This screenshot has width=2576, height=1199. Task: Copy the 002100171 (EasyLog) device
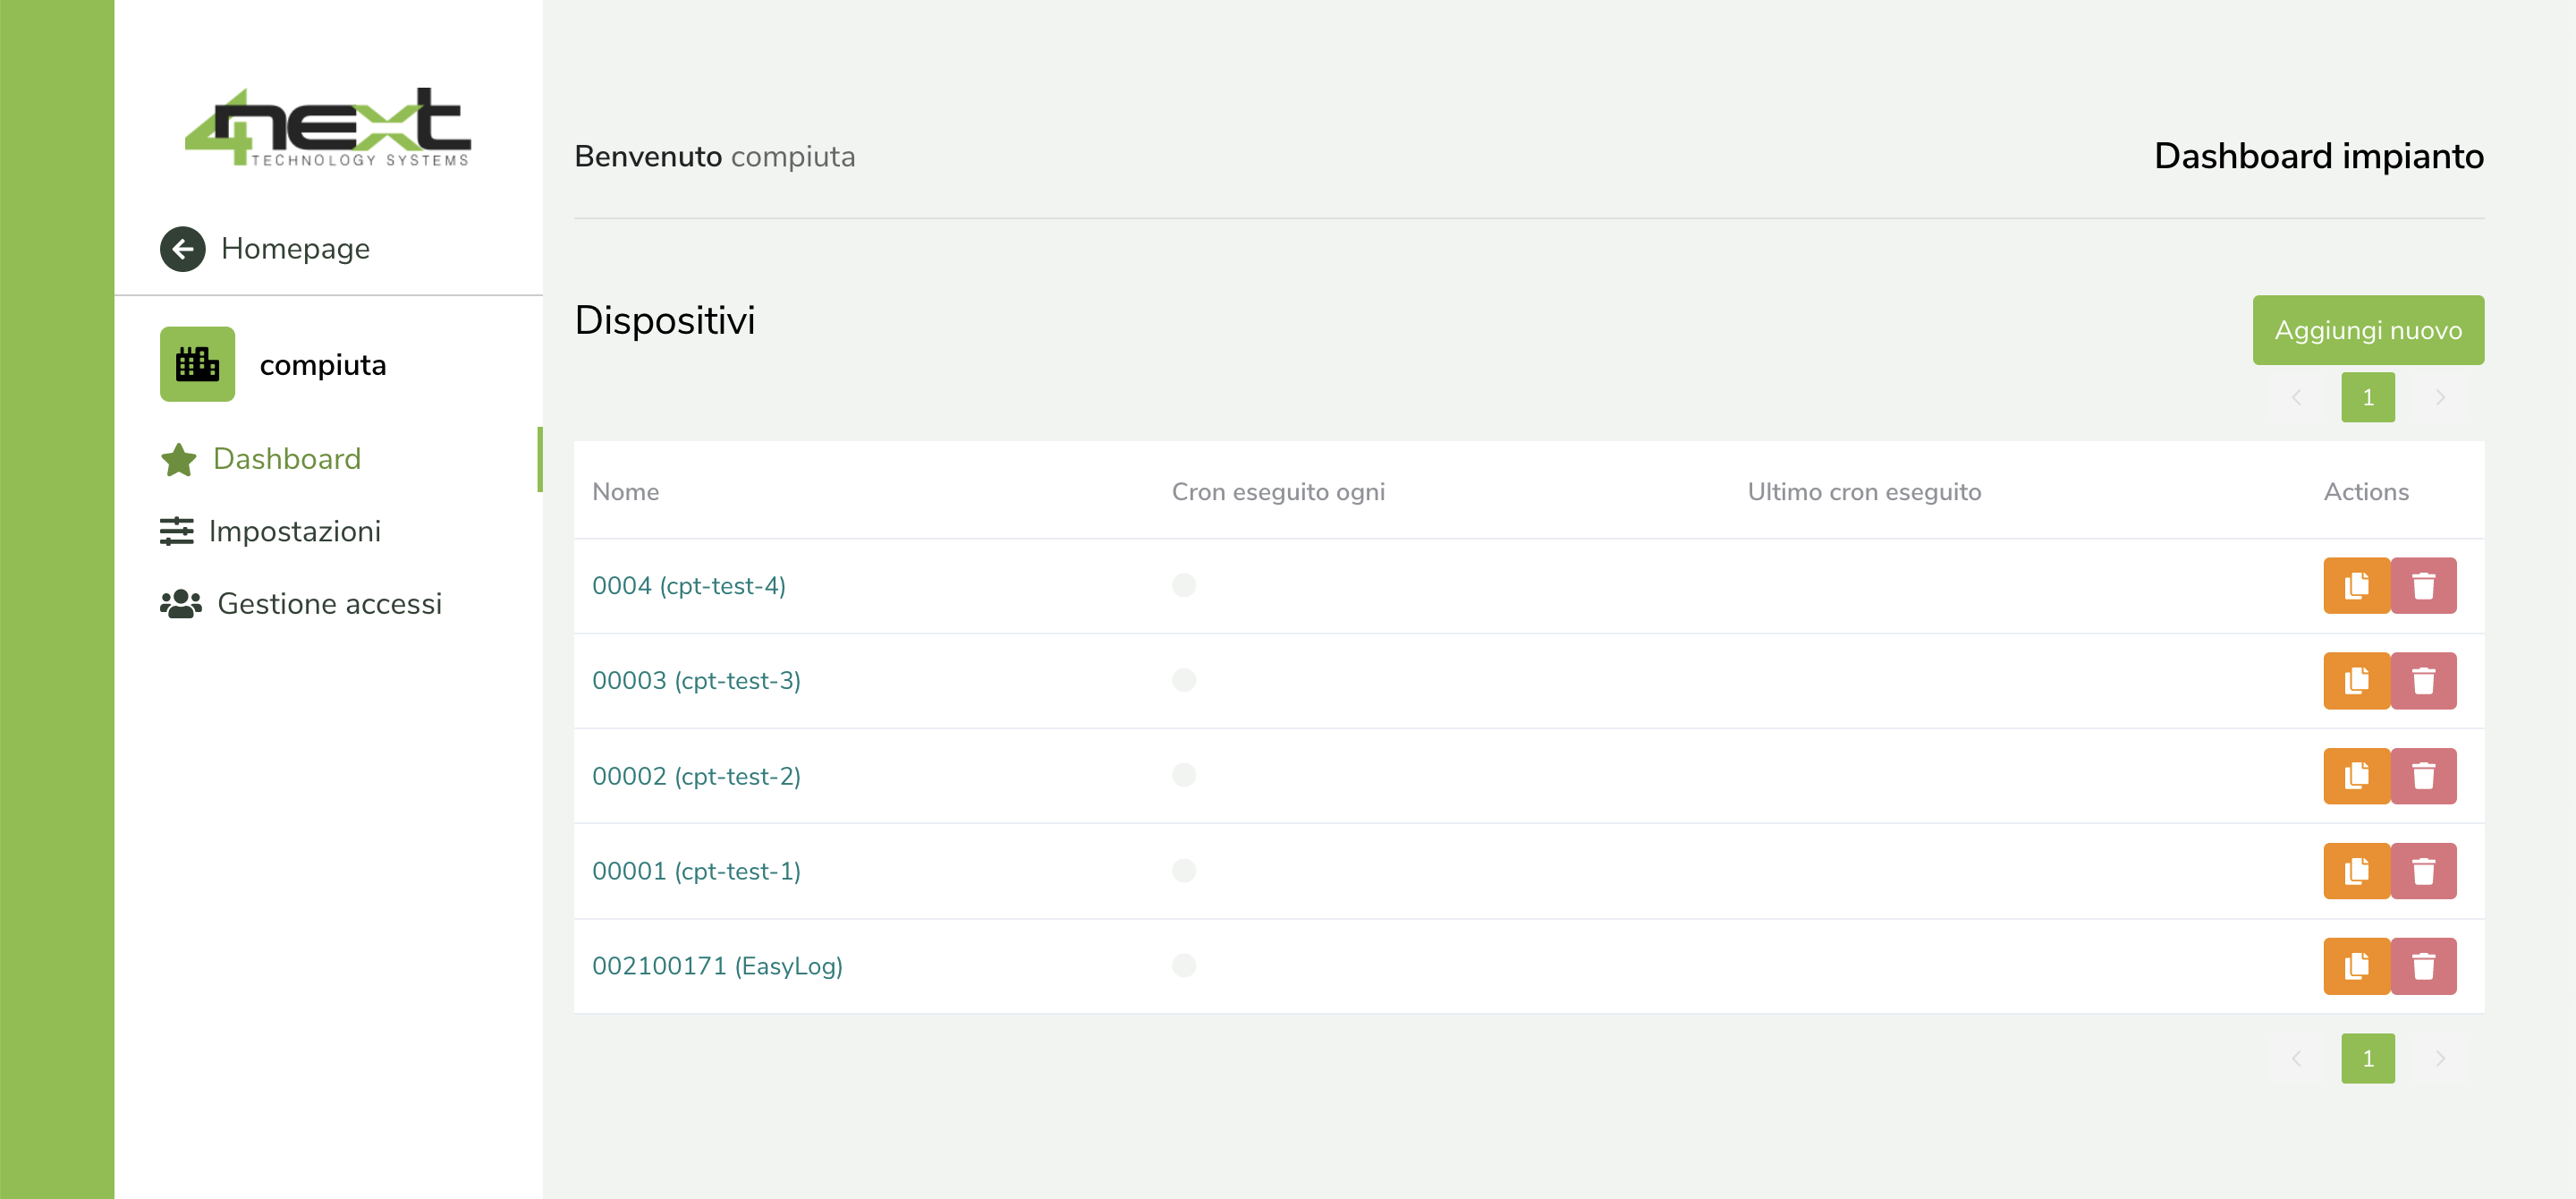(2355, 966)
